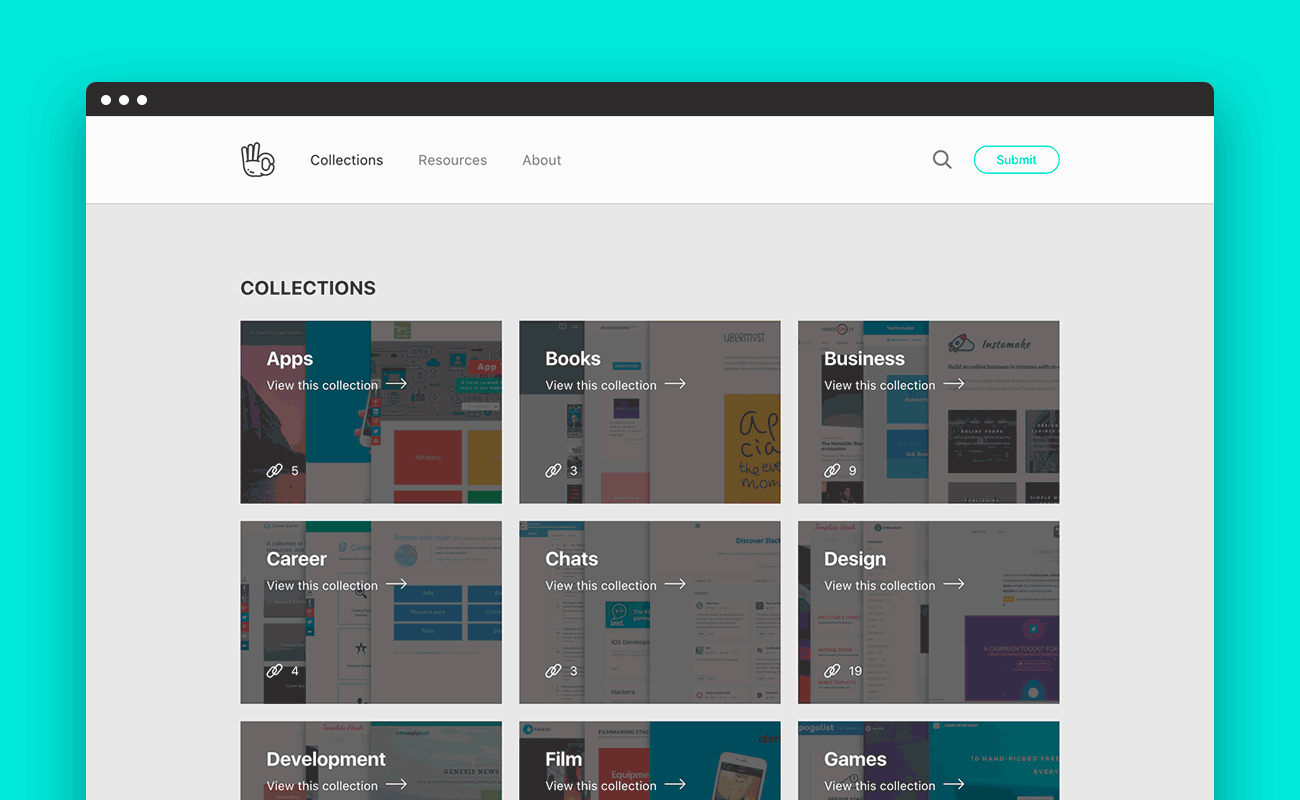Click the arrow on Development card
Image resolution: width=1300 pixels, height=800 pixels.
pyautogui.click(x=396, y=784)
